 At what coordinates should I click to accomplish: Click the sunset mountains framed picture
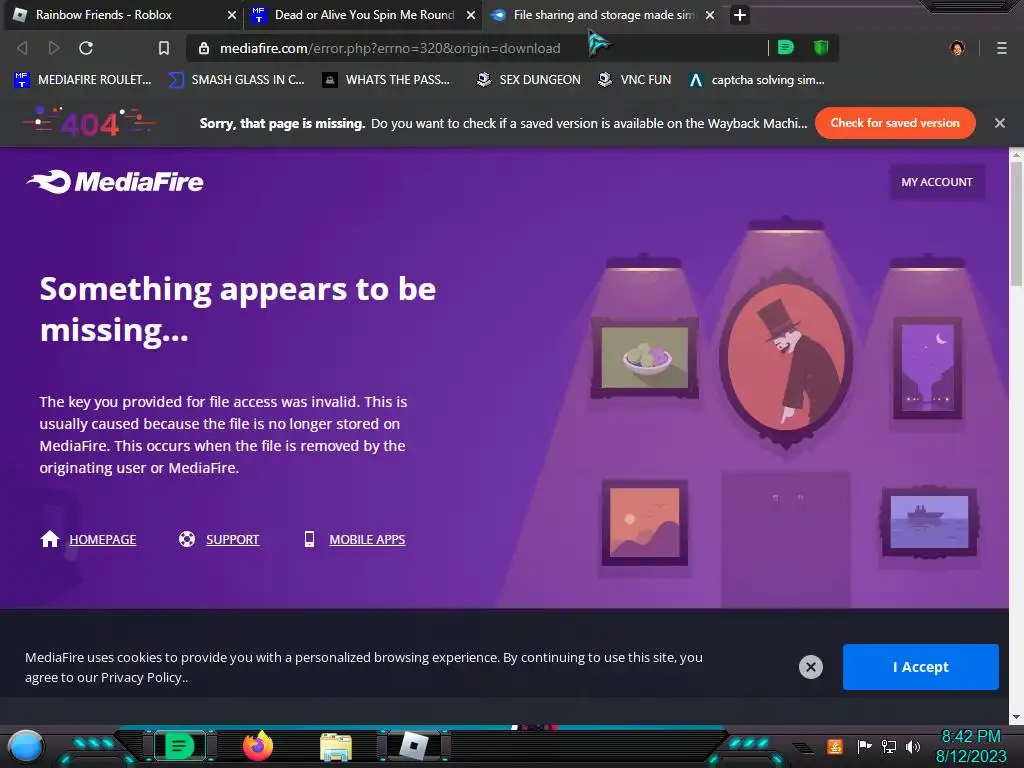(645, 522)
